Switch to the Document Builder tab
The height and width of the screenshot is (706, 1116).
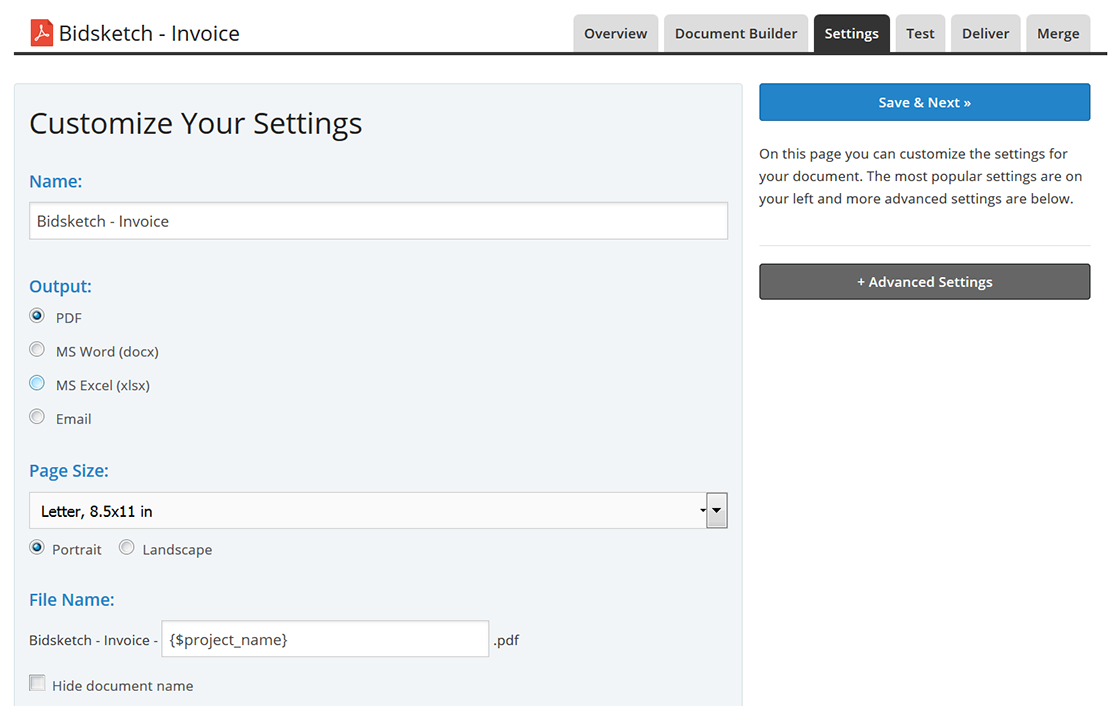[x=736, y=33]
